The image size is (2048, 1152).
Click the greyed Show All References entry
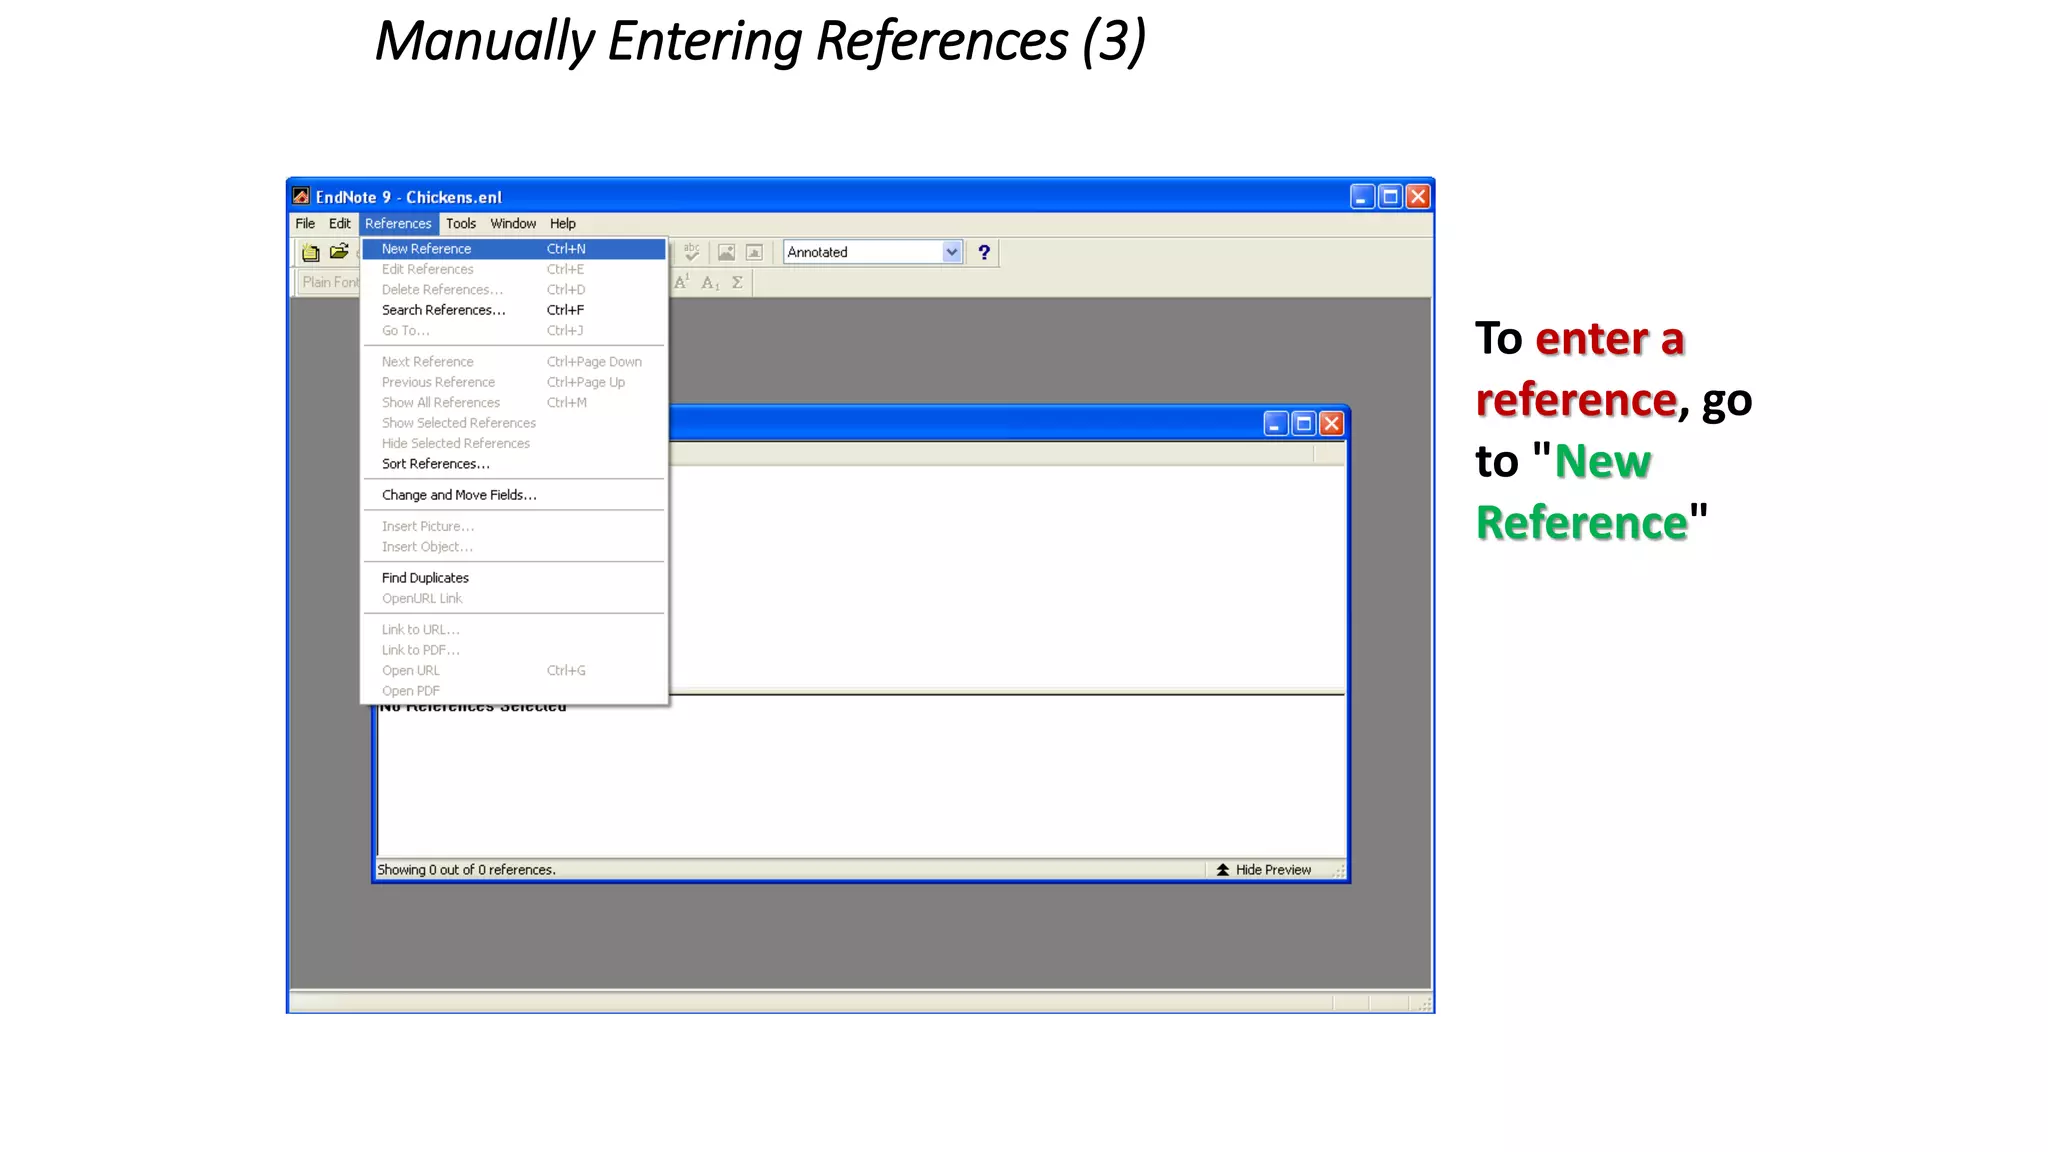click(x=514, y=403)
